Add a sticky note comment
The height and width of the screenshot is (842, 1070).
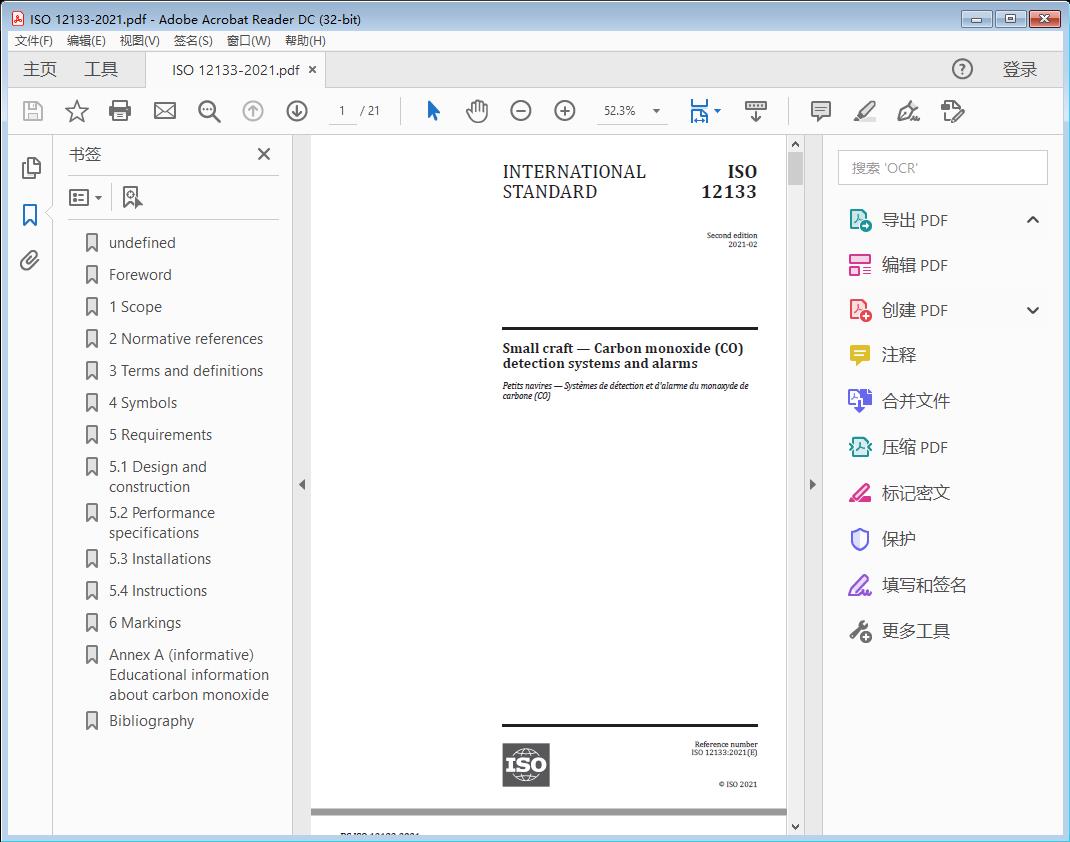(821, 111)
